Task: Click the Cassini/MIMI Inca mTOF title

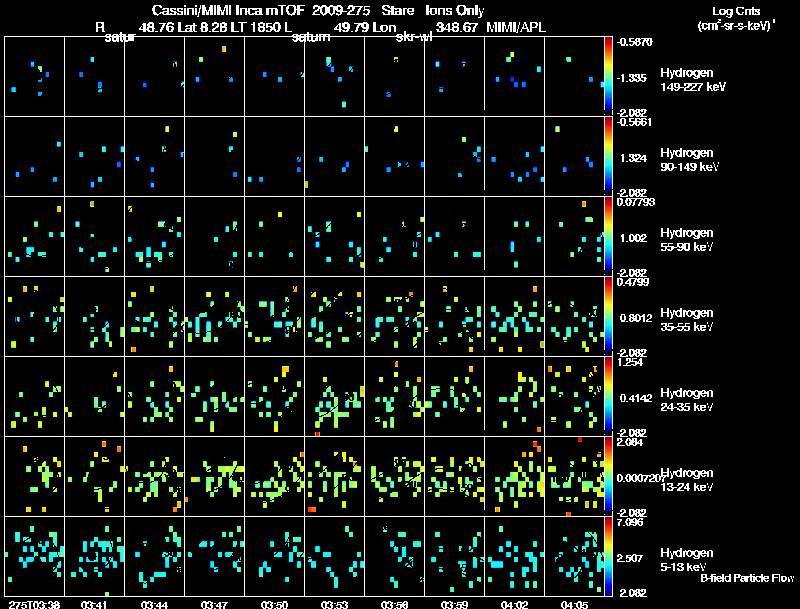Action: pos(228,10)
